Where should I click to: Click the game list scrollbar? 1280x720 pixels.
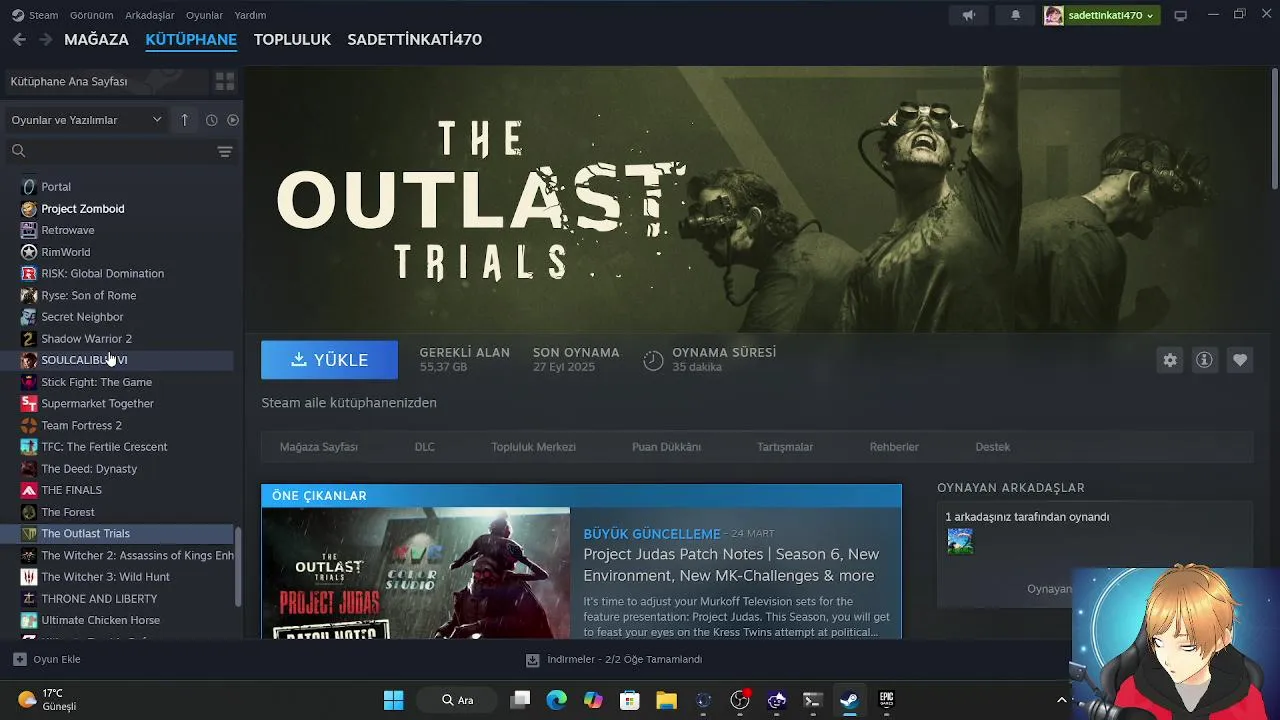[x=238, y=567]
